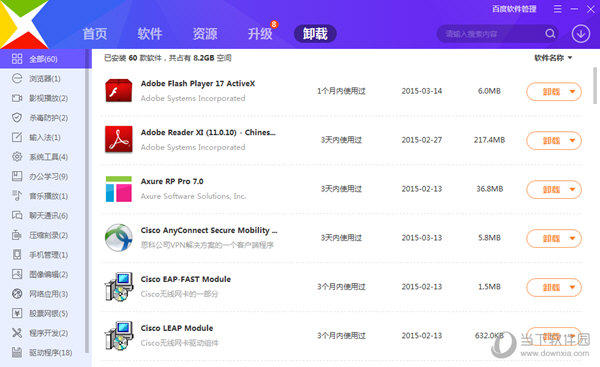Select the 程序开发(2) tools icon
600x367 pixels.
[x=17, y=333]
